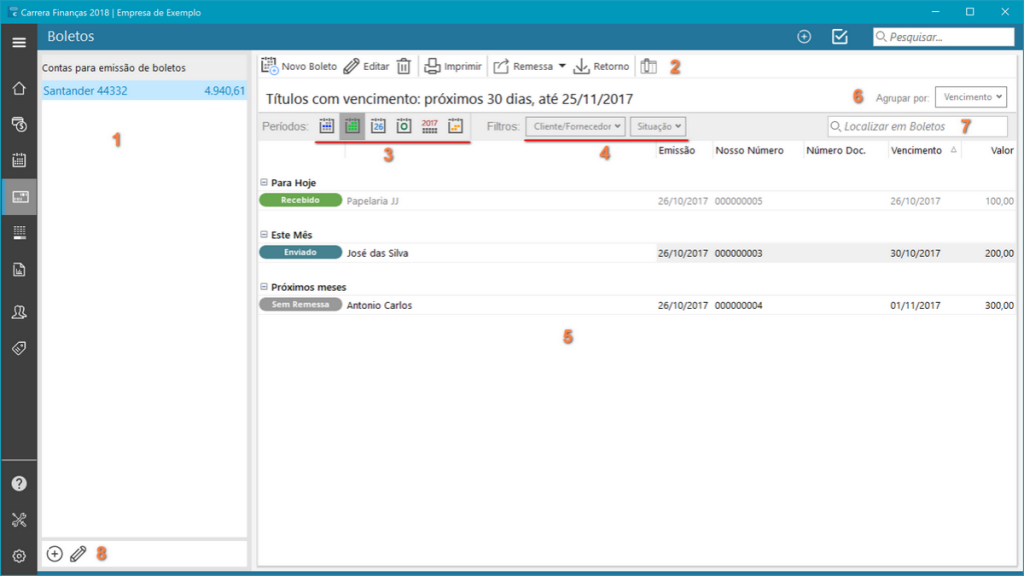Select the 2017 year period filter

click(429, 126)
